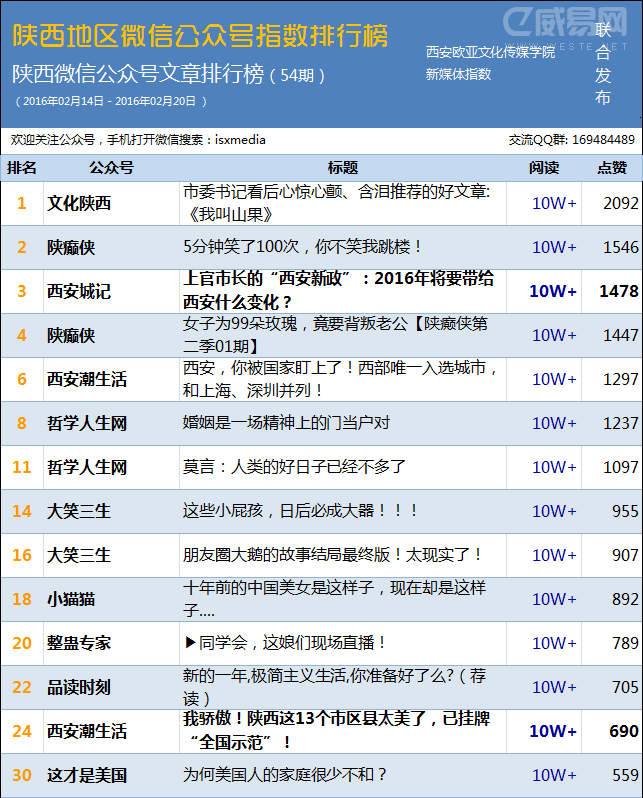Click the 联合发布 badge in the header
The height and width of the screenshot is (798, 643).
tap(602, 64)
